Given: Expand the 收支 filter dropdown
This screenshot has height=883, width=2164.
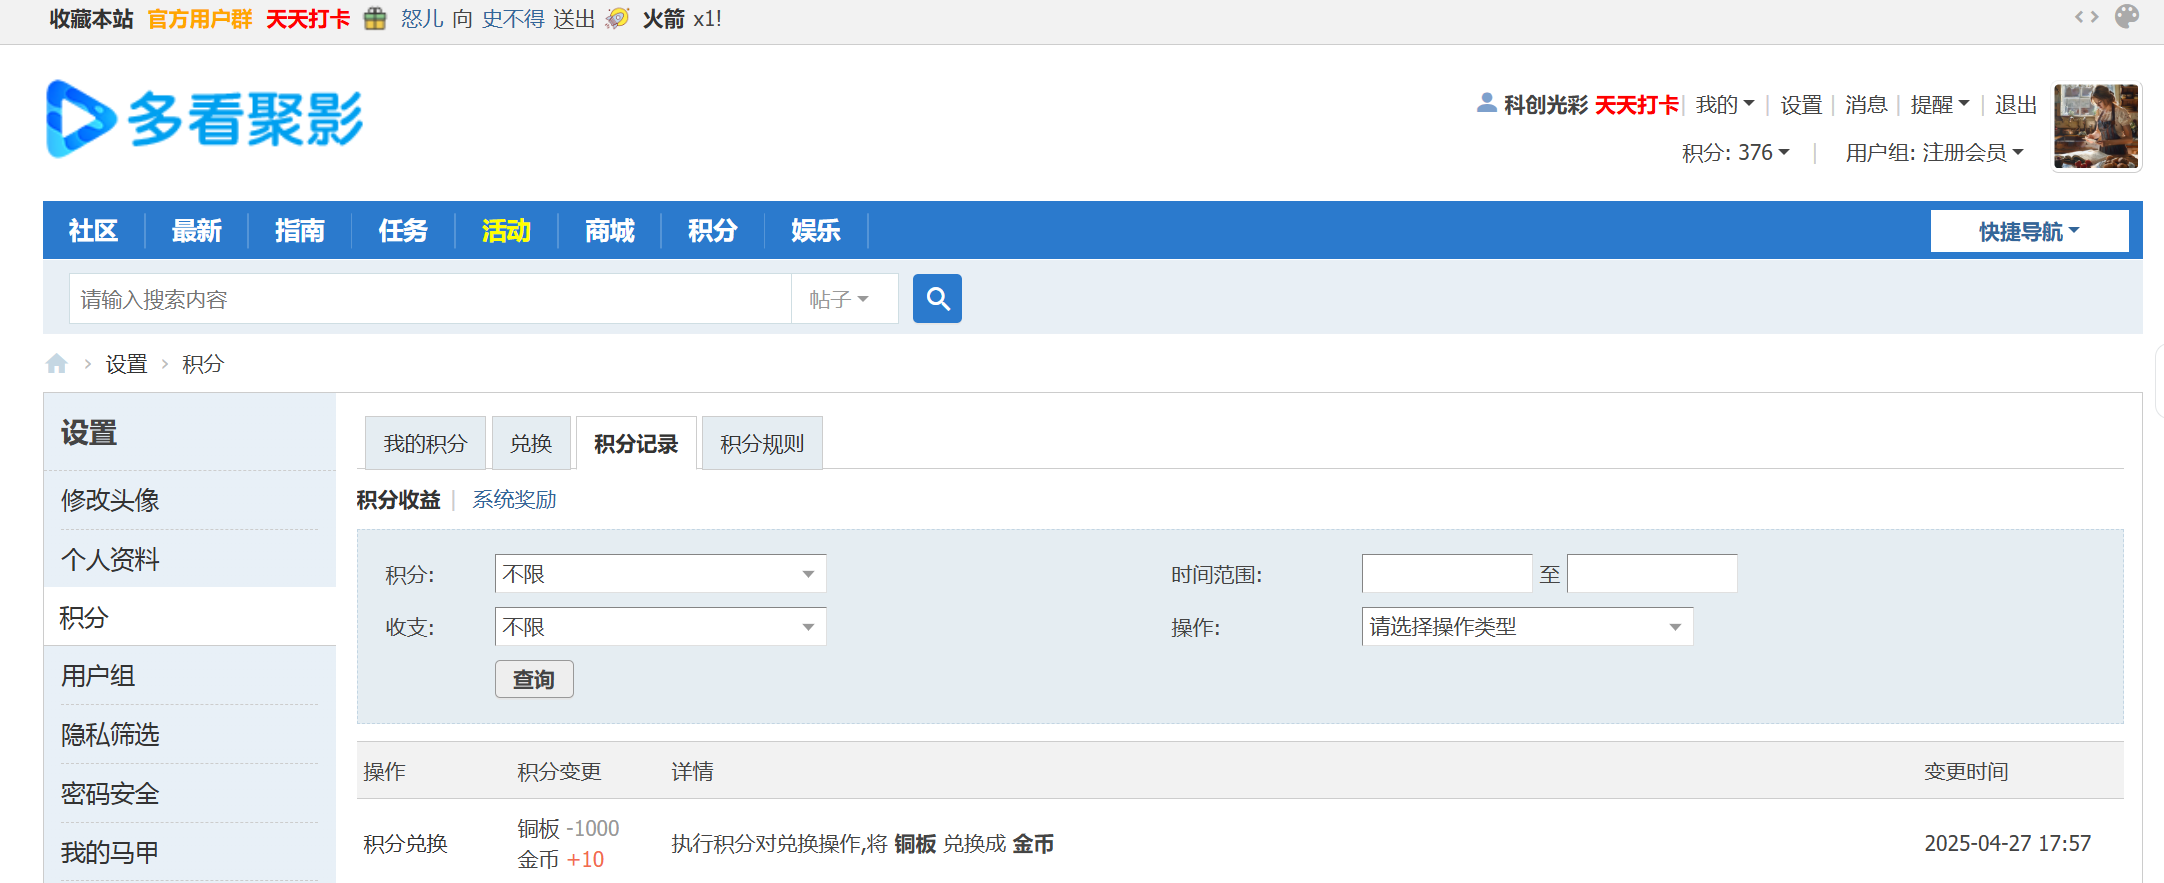Looking at the screenshot, I should click(x=660, y=627).
